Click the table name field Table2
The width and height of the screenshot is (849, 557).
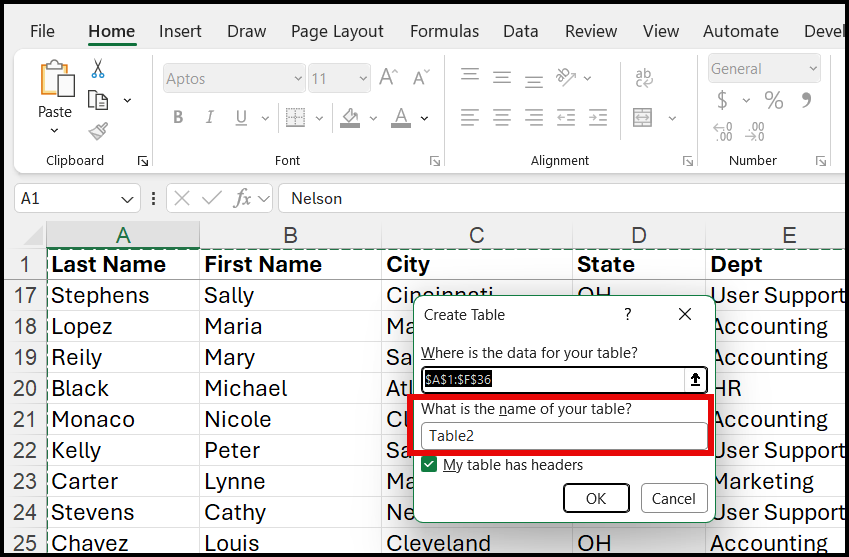[x=564, y=436]
